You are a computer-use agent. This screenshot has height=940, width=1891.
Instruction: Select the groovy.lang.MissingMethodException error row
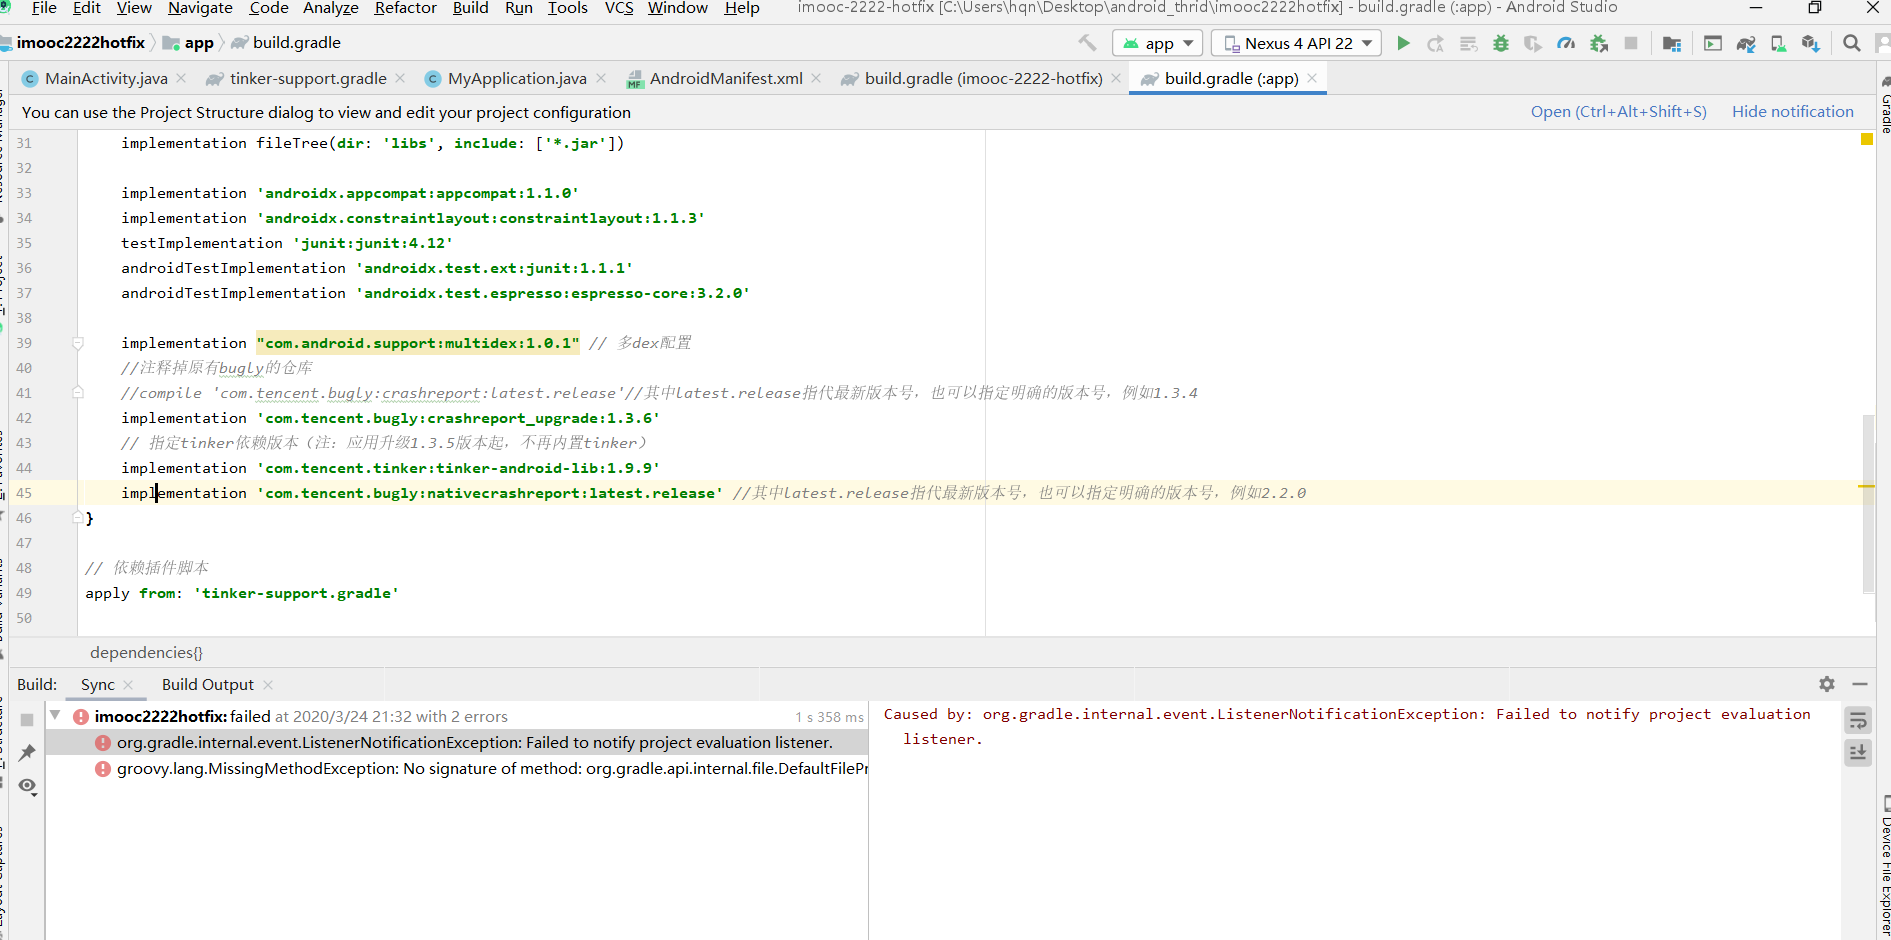click(457, 769)
